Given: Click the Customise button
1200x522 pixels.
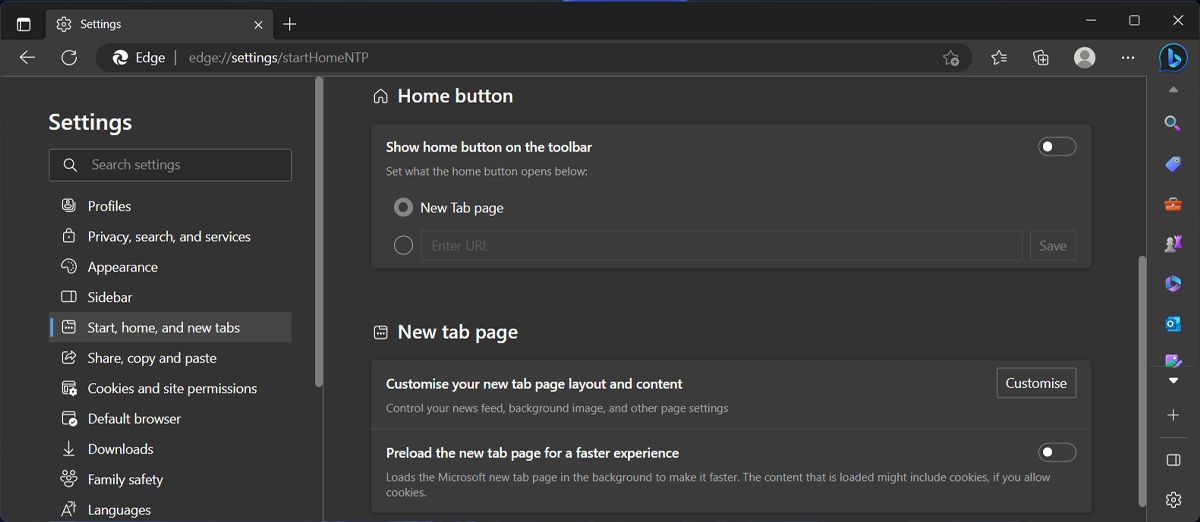Looking at the screenshot, I should click(x=1036, y=383).
